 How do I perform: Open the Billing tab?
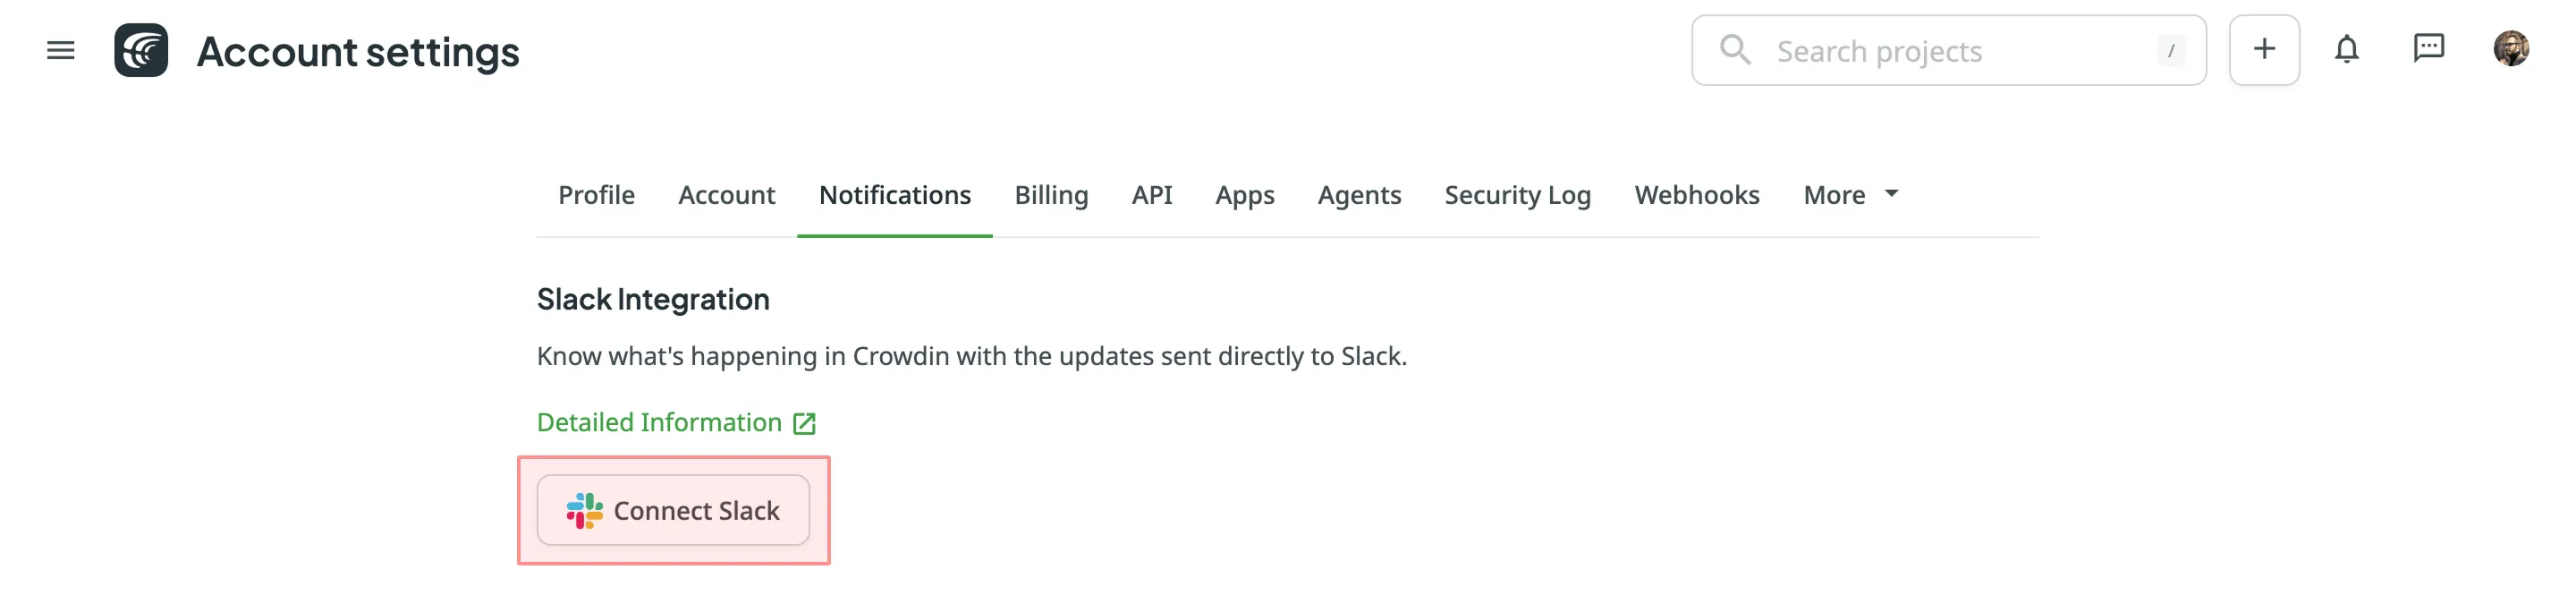(x=1051, y=195)
